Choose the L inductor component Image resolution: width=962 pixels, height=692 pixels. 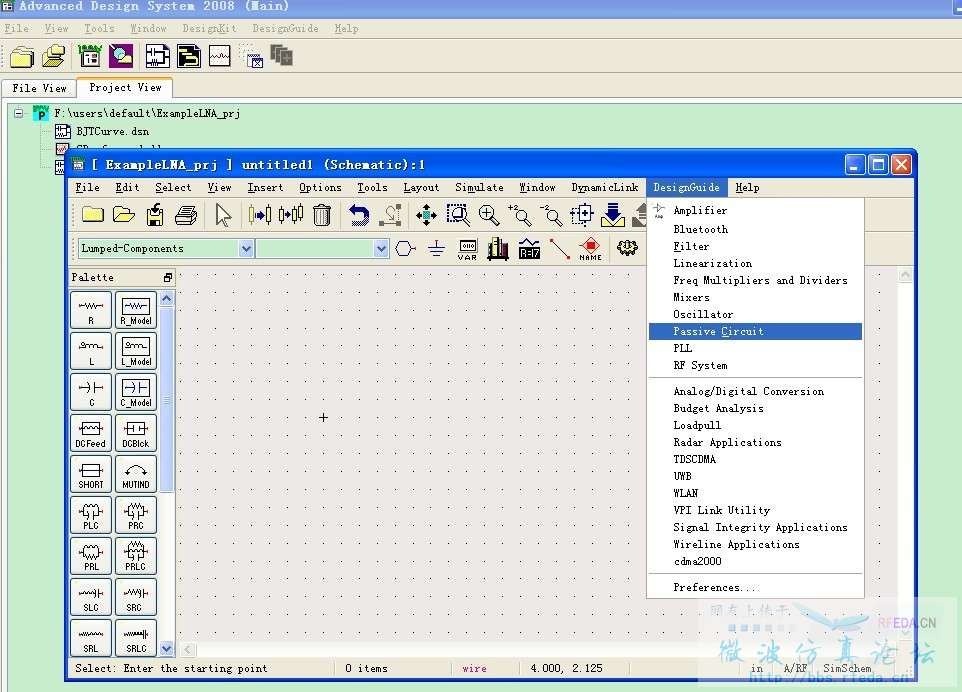tap(91, 352)
